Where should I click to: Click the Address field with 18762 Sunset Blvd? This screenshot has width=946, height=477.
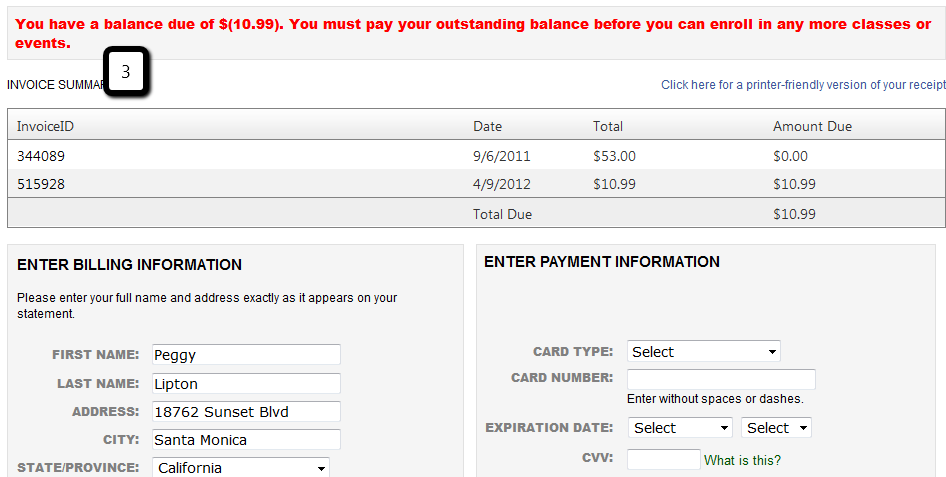(246, 412)
